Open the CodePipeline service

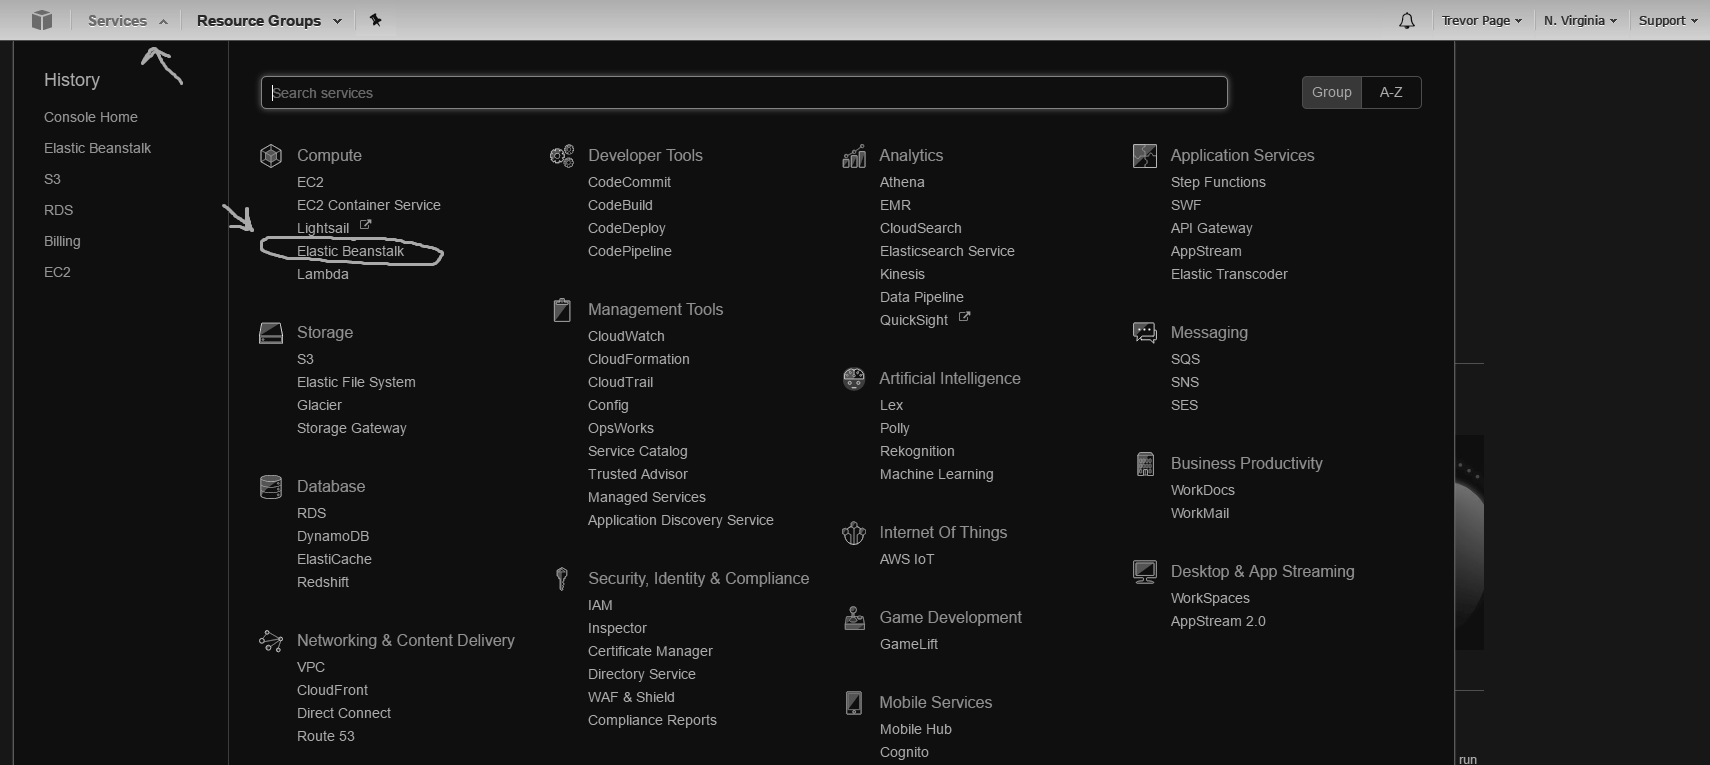[x=629, y=251]
